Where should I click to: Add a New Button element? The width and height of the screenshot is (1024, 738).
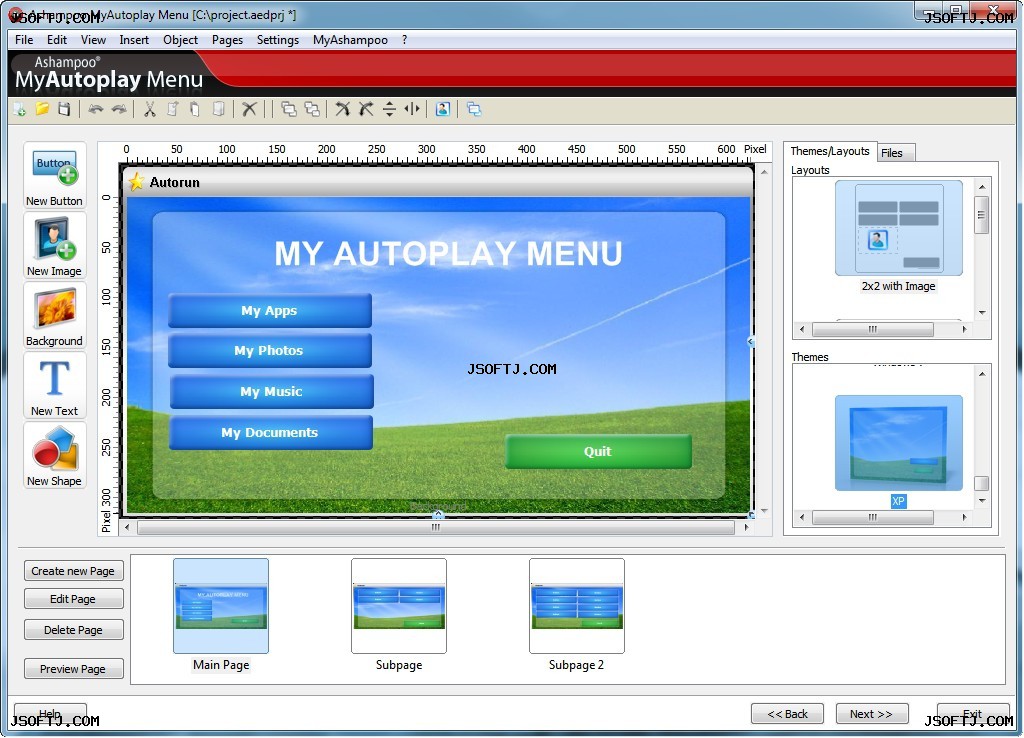click(x=54, y=176)
